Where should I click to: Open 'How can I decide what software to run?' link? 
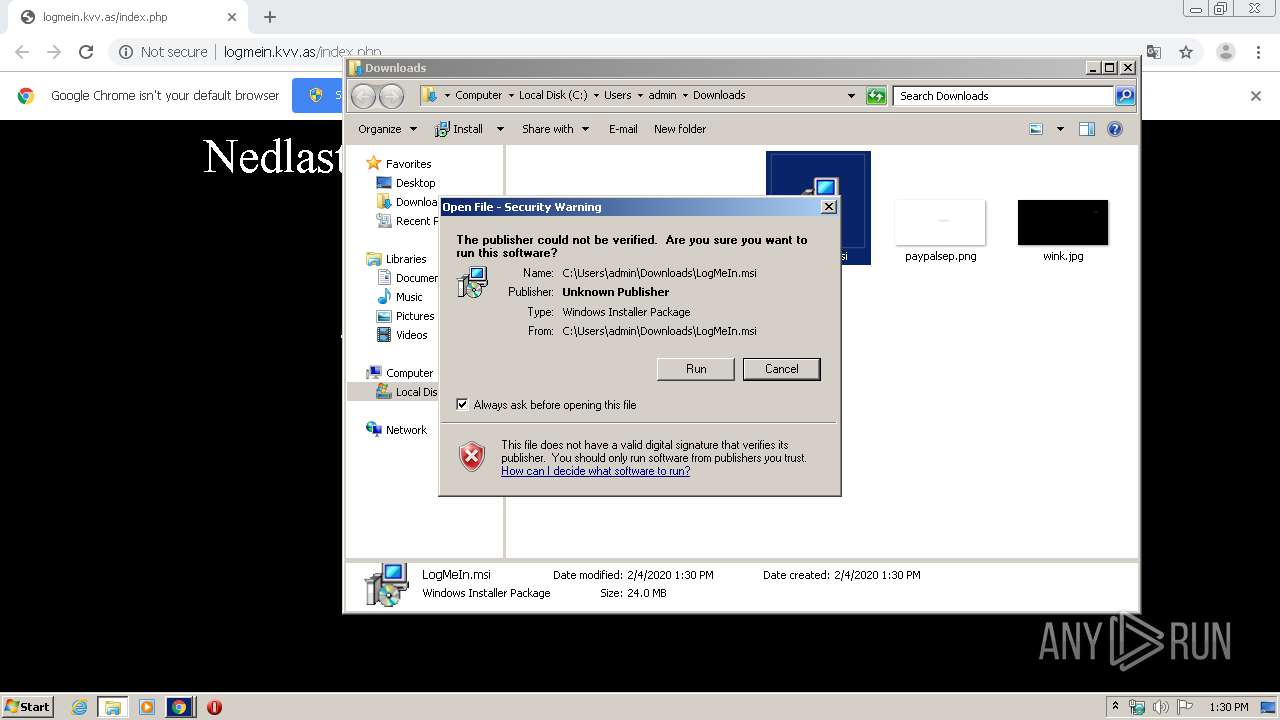(x=595, y=471)
